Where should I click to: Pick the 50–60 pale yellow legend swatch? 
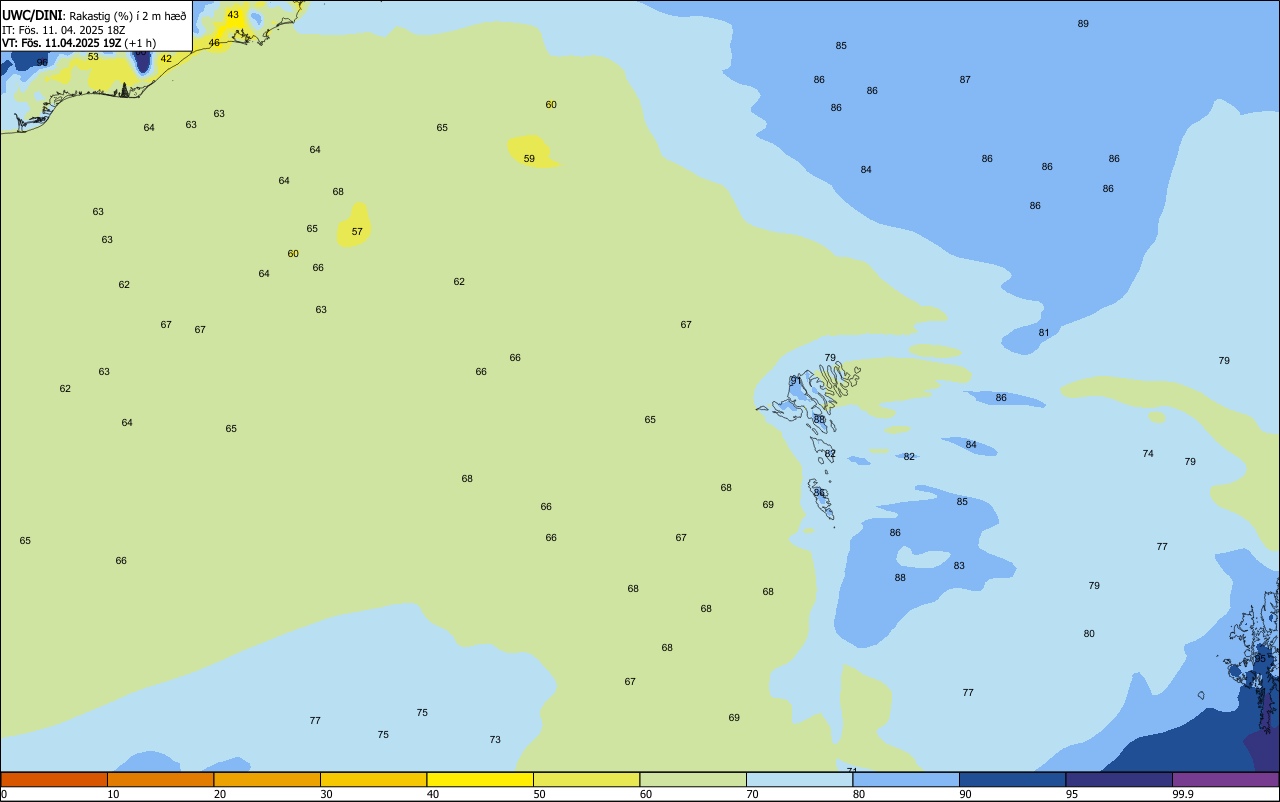click(586, 779)
